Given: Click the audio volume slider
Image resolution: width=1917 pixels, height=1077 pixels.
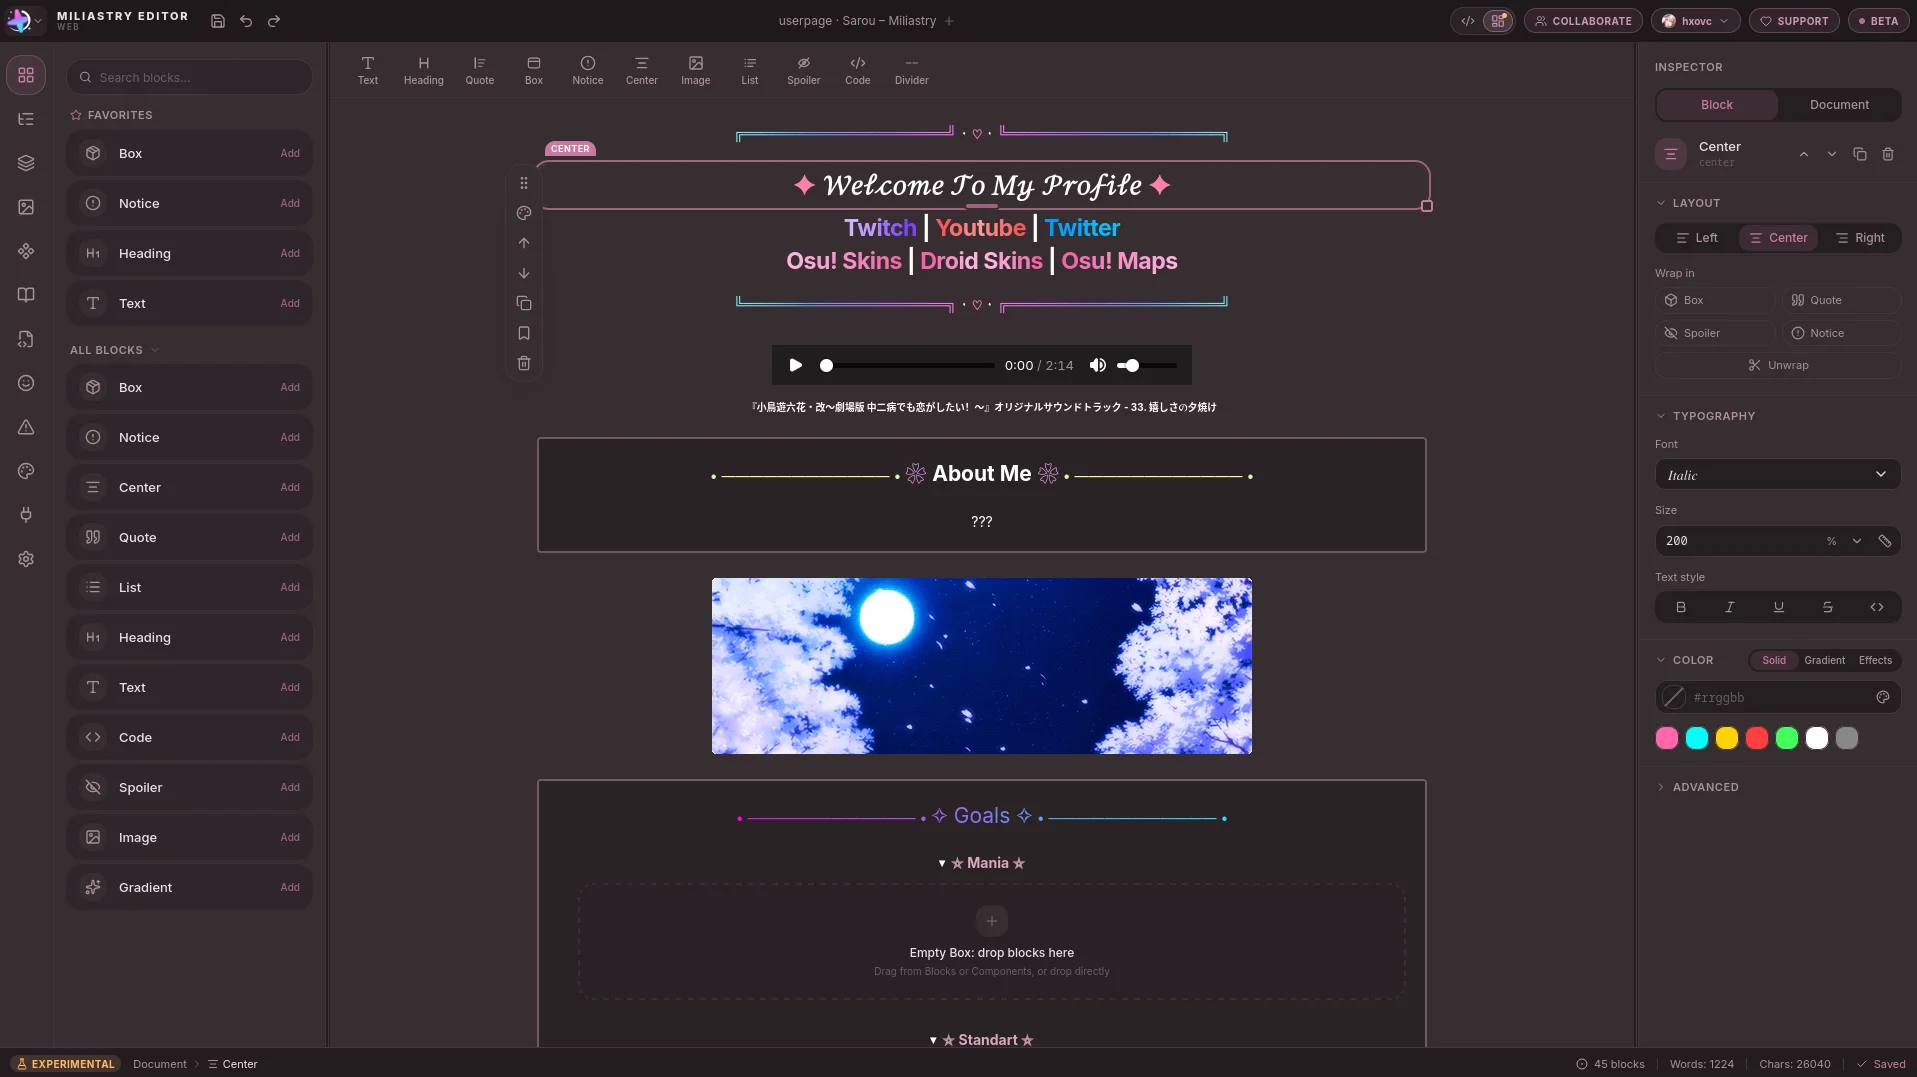Looking at the screenshot, I should point(1147,366).
